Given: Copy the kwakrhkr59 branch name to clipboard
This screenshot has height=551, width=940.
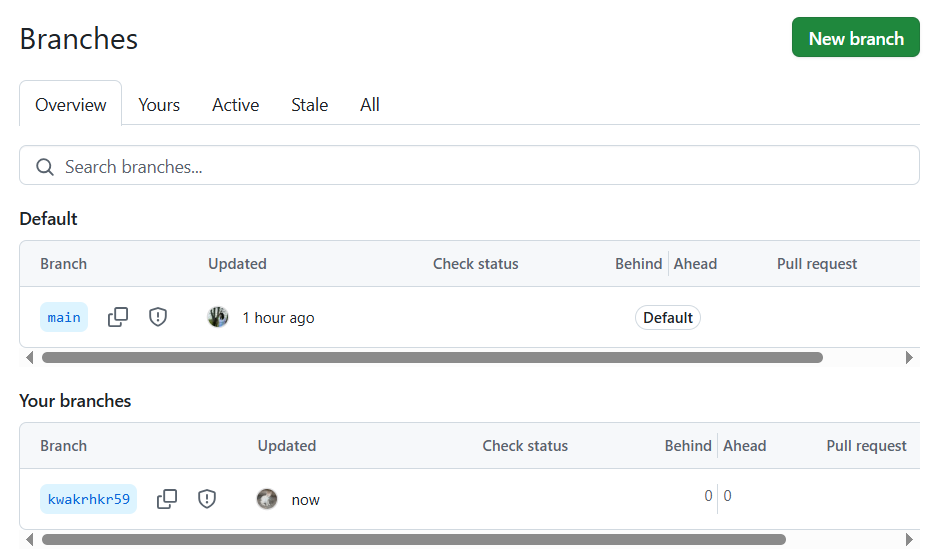Looking at the screenshot, I should (x=167, y=499).
